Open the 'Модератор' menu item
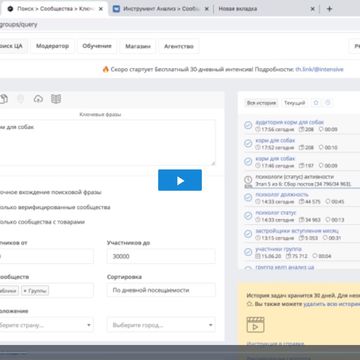360x360 pixels. pyautogui.click(x=53, y=46)
